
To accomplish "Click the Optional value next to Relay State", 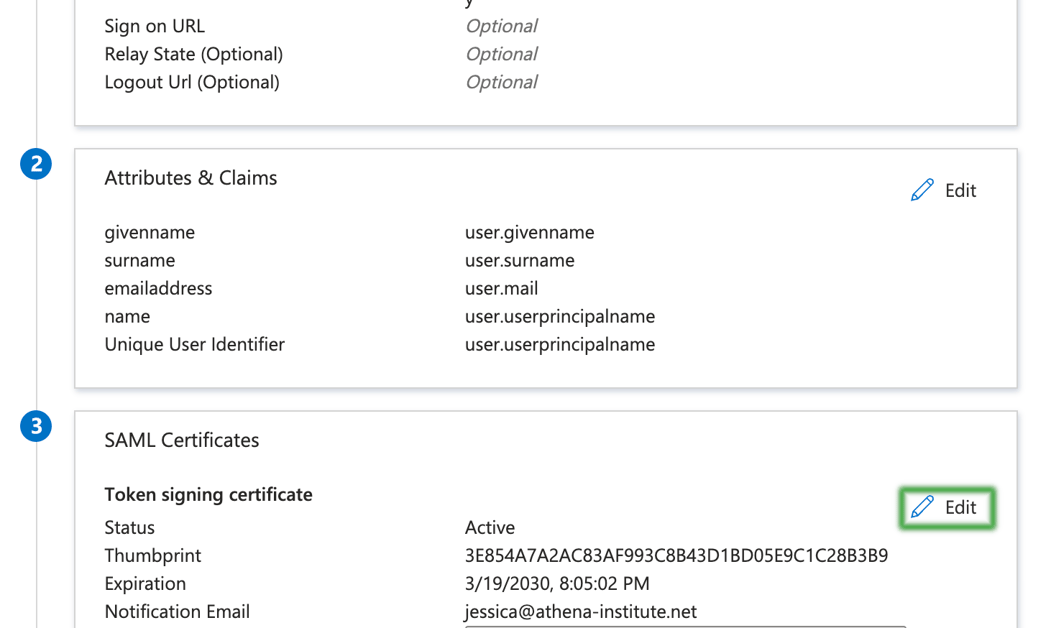I will [x=501, y=54].
